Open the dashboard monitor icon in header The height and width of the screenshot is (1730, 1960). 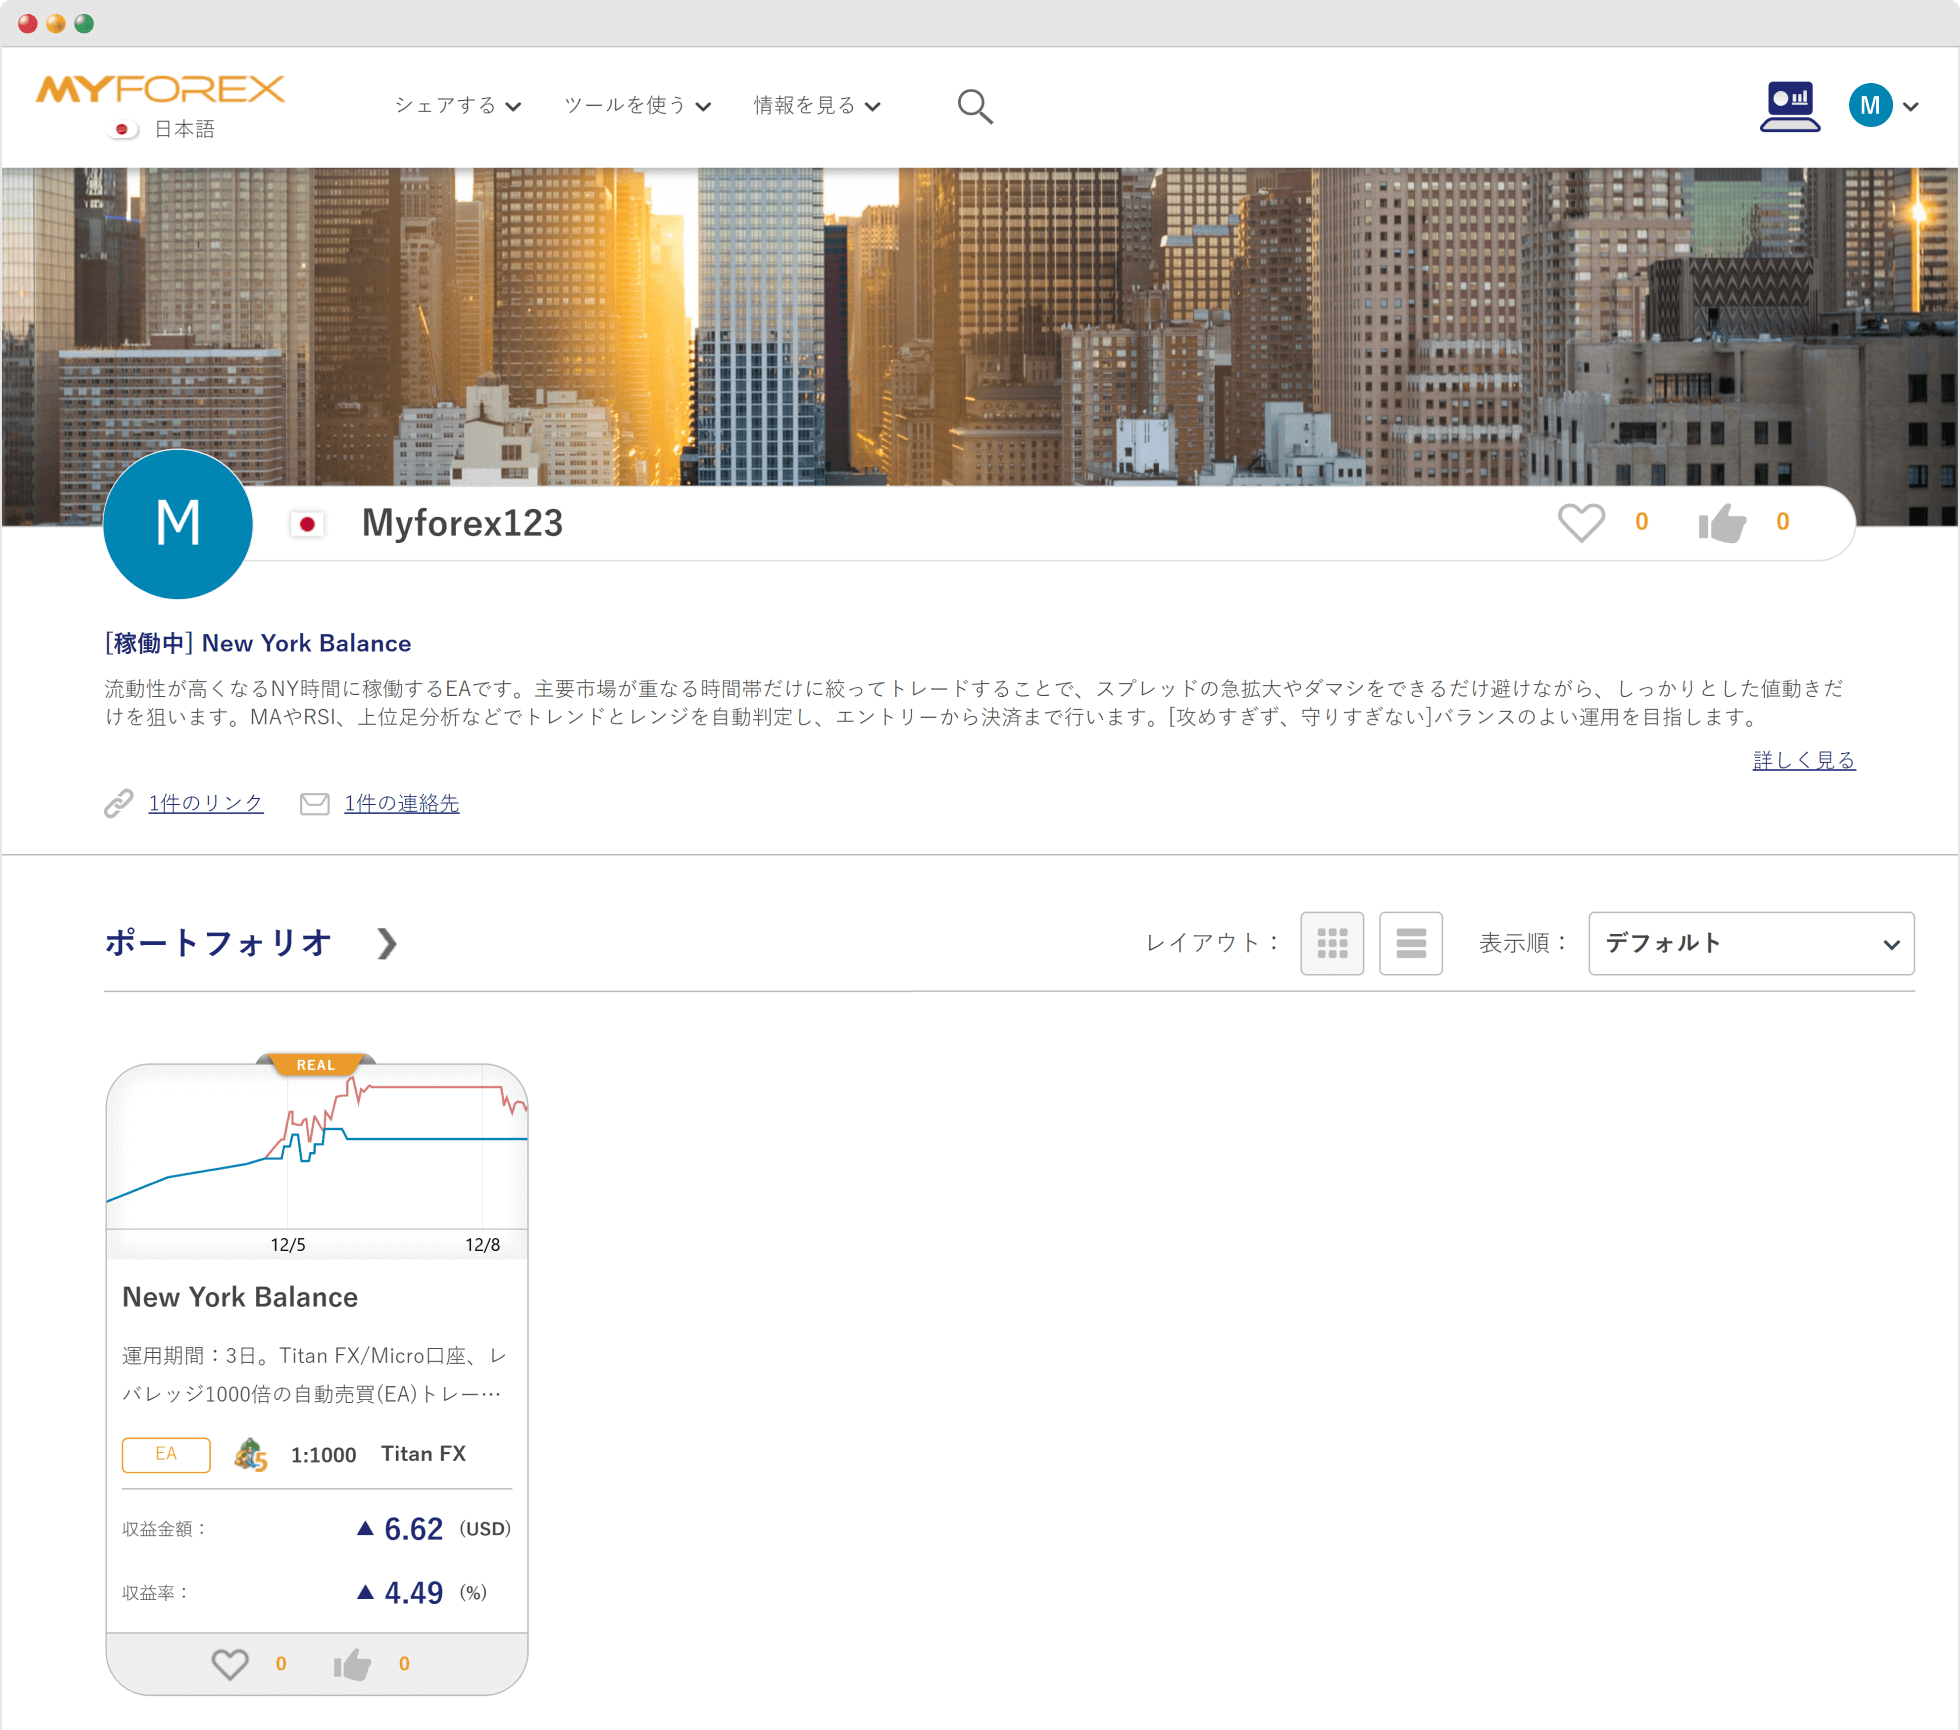(1789, 106)
